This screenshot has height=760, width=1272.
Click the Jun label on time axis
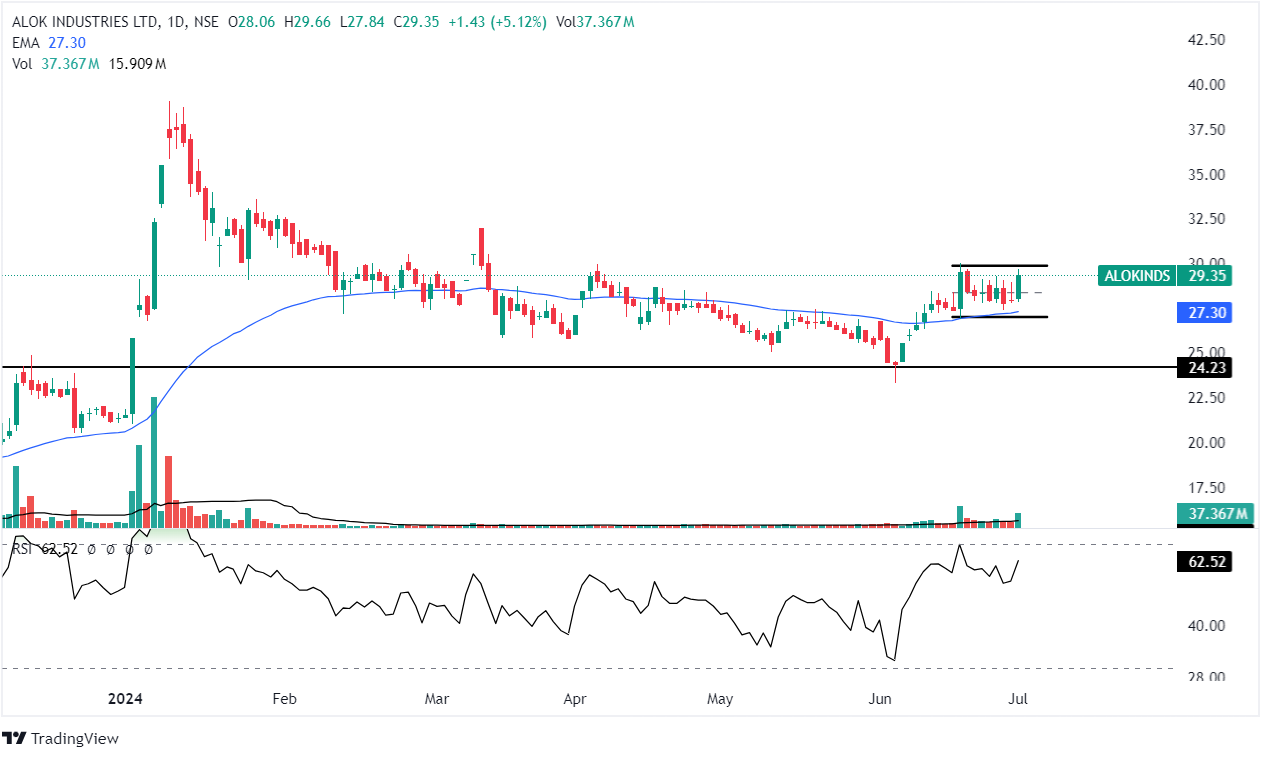tap(880, 698)
